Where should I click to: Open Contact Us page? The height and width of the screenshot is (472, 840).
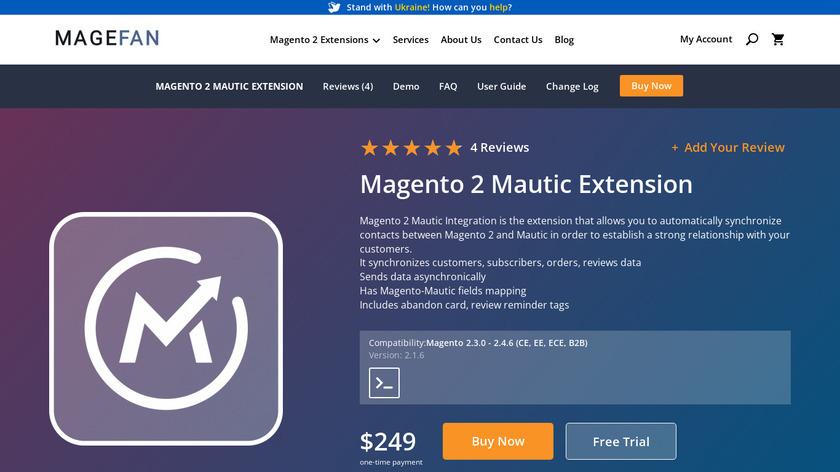(518, 40)
